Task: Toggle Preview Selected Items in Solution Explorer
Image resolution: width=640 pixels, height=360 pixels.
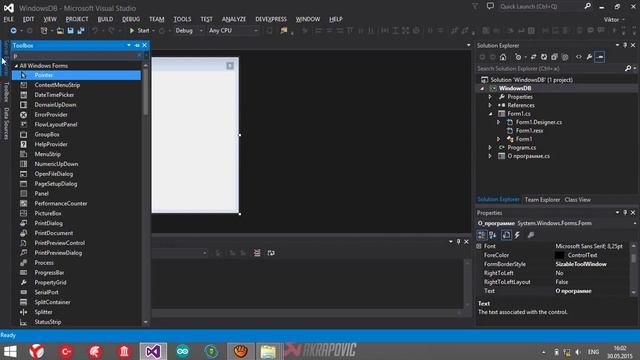Action: pos(600,57)
